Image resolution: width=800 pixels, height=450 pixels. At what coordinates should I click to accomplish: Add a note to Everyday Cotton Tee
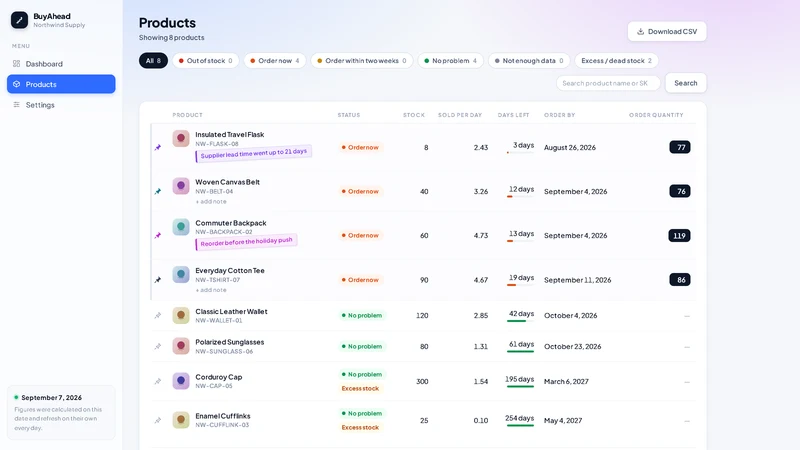(211, 290)
